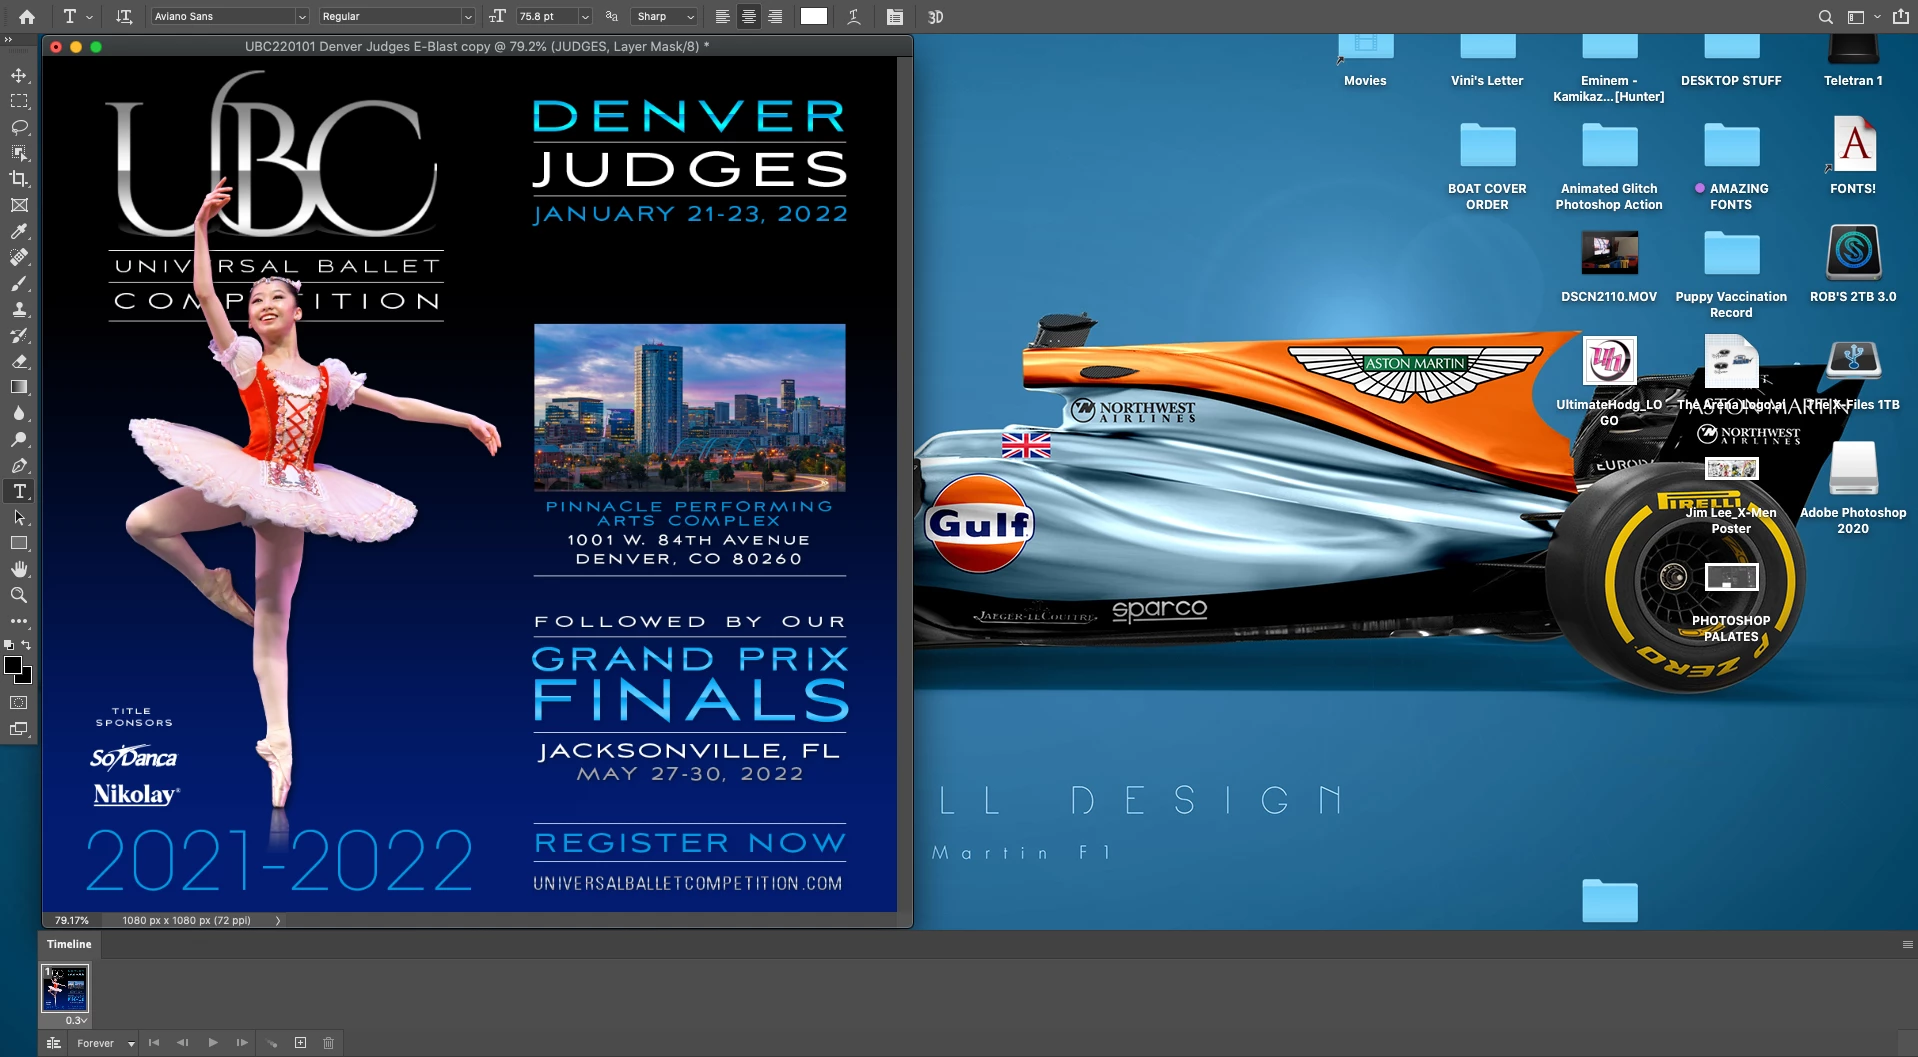Select the Dodge tool
The width and height of the screenshot is (1918, 1057).
tap(19, 439)
